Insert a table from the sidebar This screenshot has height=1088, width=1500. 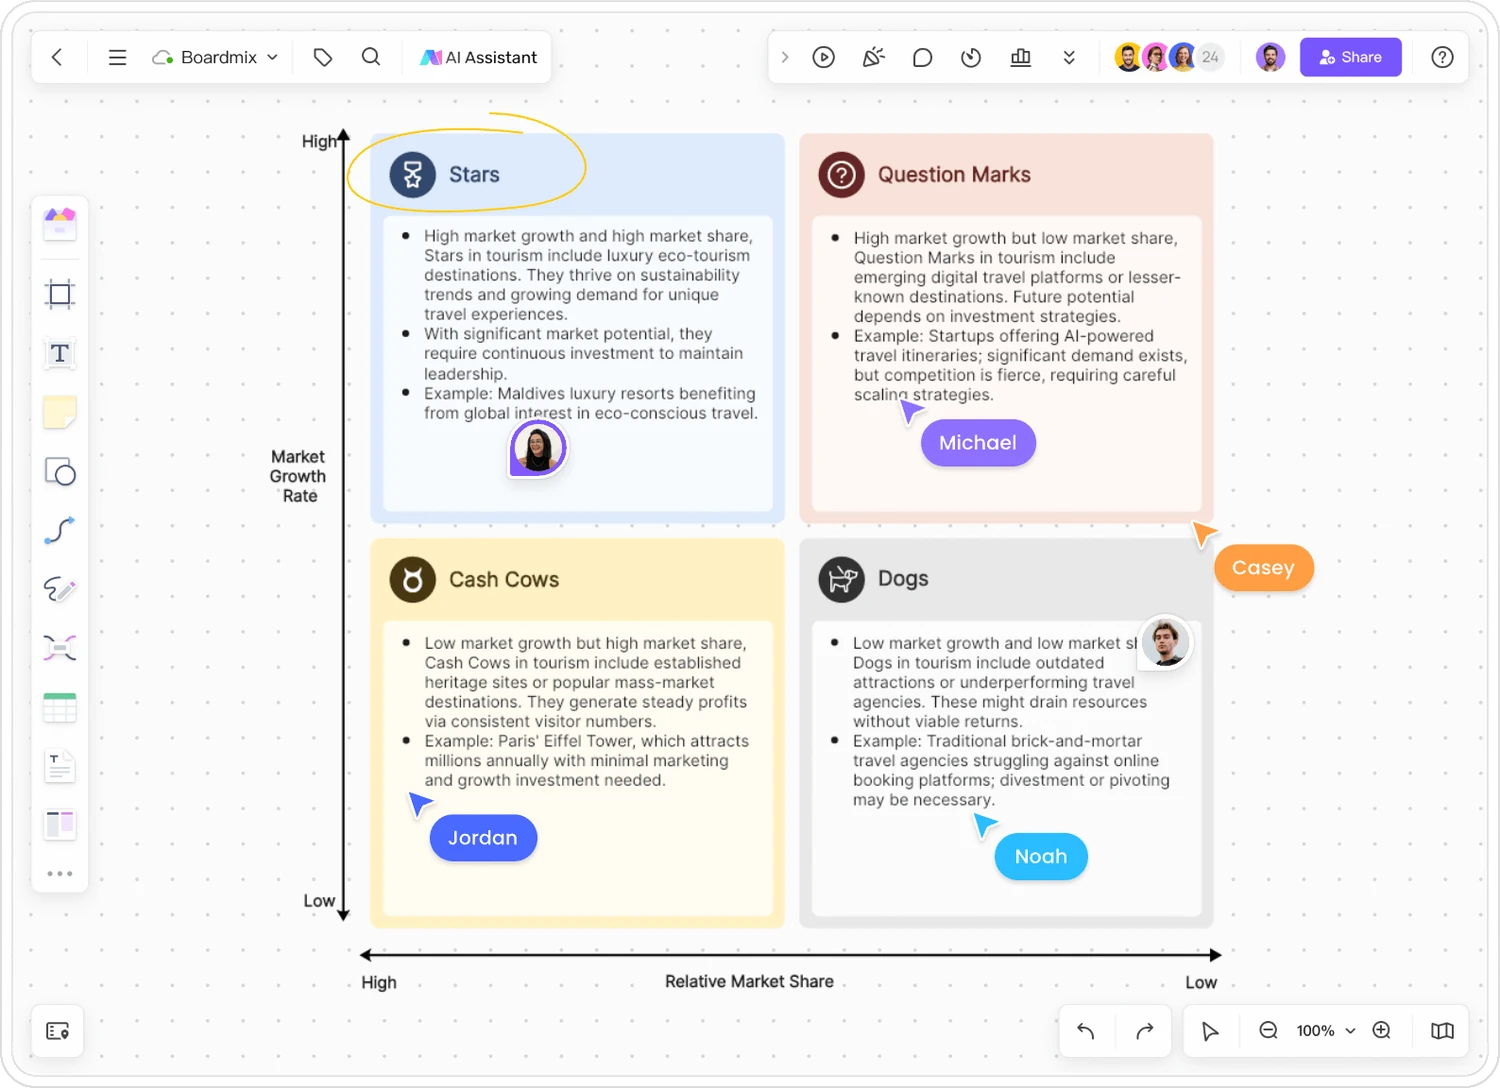[60, 707]
